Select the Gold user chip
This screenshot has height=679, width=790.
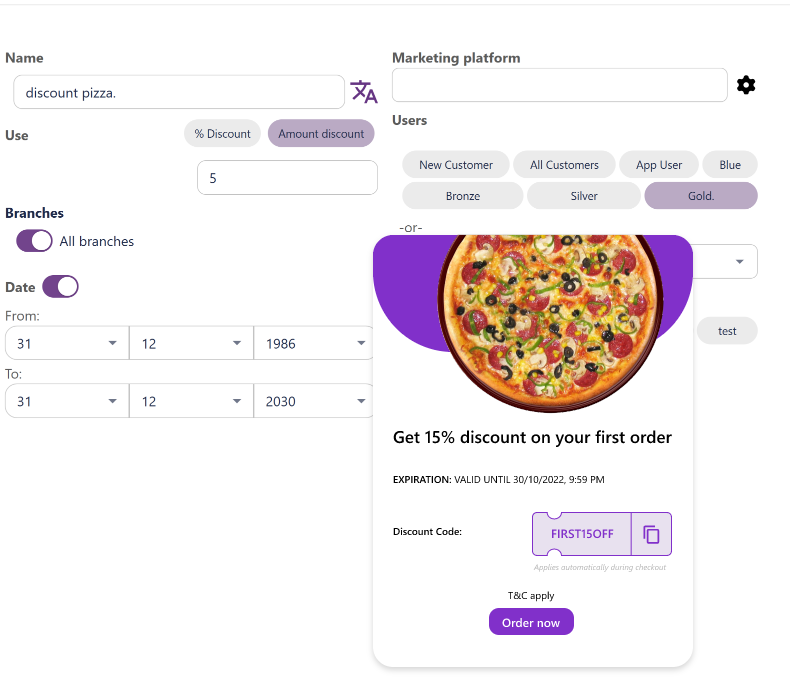(x=701, y=195)
